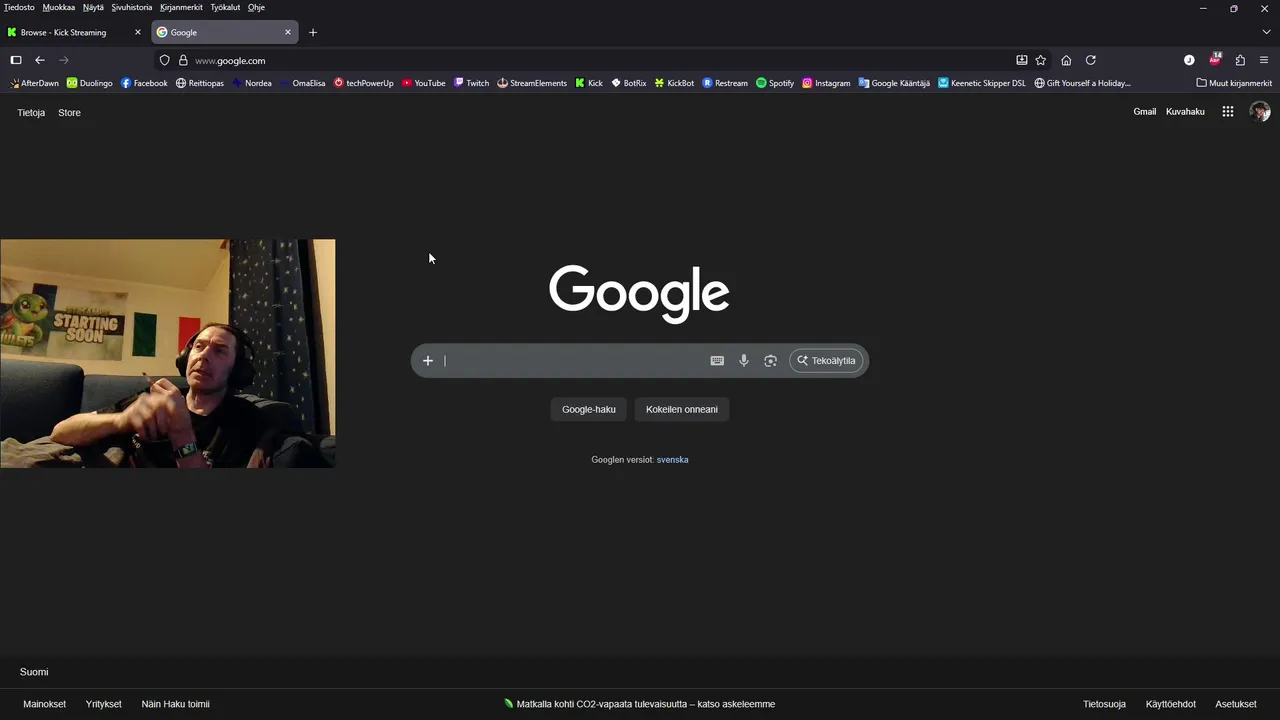Click plus icon in search box
The height and width of the screenshot is (720, 1280).
point(428,360)
